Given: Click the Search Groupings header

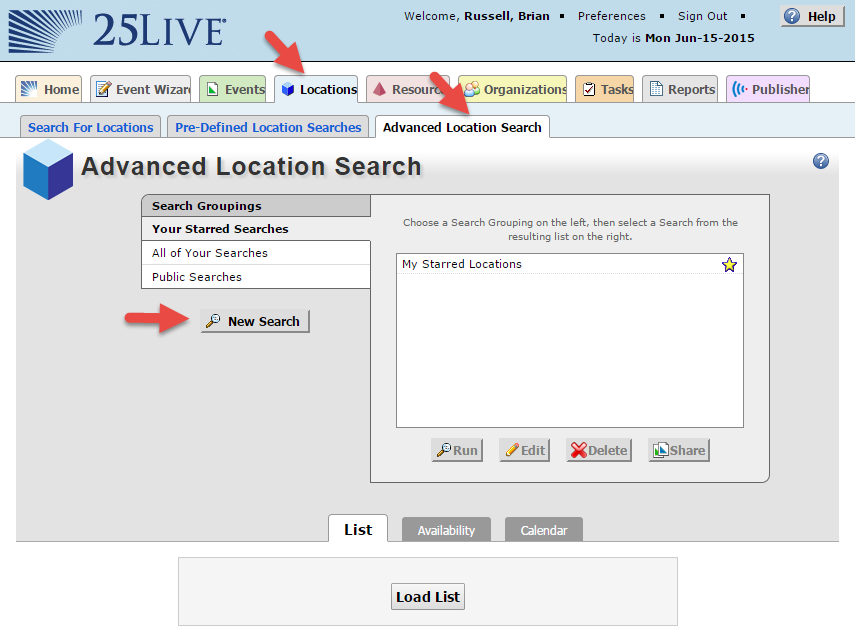Looking at the screenshot, I should click(x=256, y=206).
